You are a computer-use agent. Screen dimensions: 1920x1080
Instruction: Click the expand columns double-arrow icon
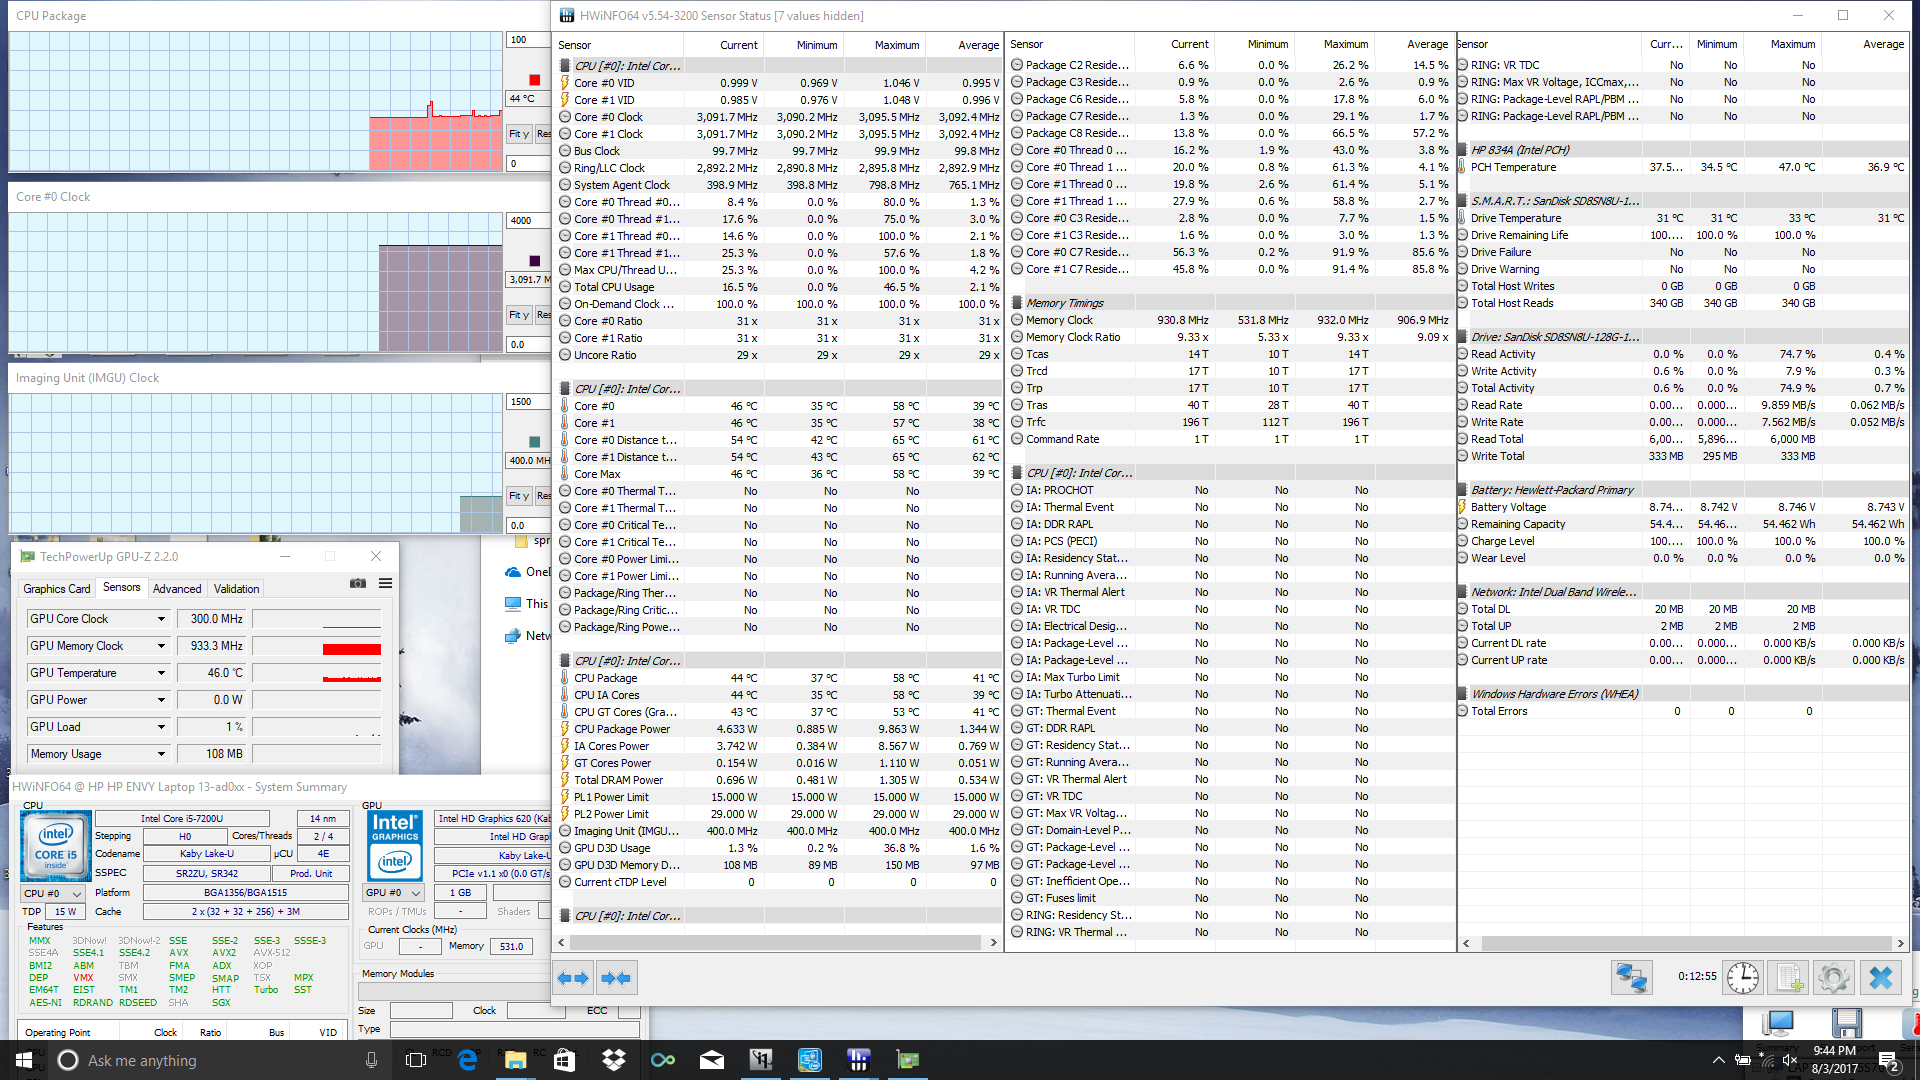pos(574,978)
